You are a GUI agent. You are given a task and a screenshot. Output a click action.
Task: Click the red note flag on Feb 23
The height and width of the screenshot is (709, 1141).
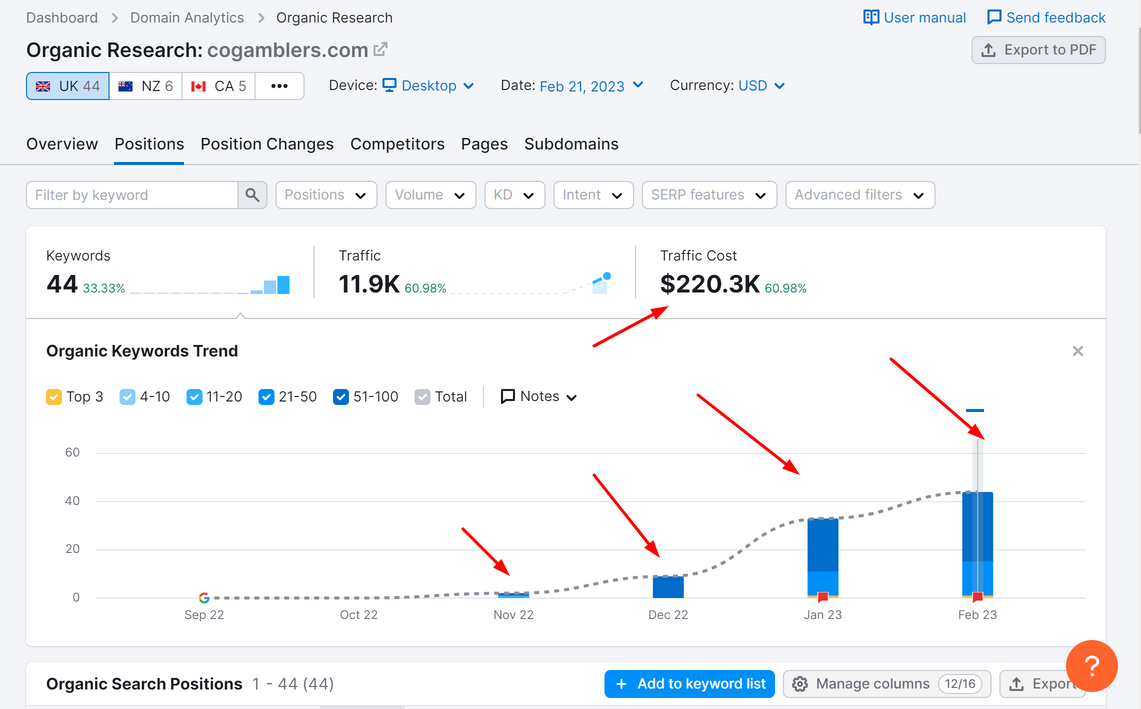point(977,597)
